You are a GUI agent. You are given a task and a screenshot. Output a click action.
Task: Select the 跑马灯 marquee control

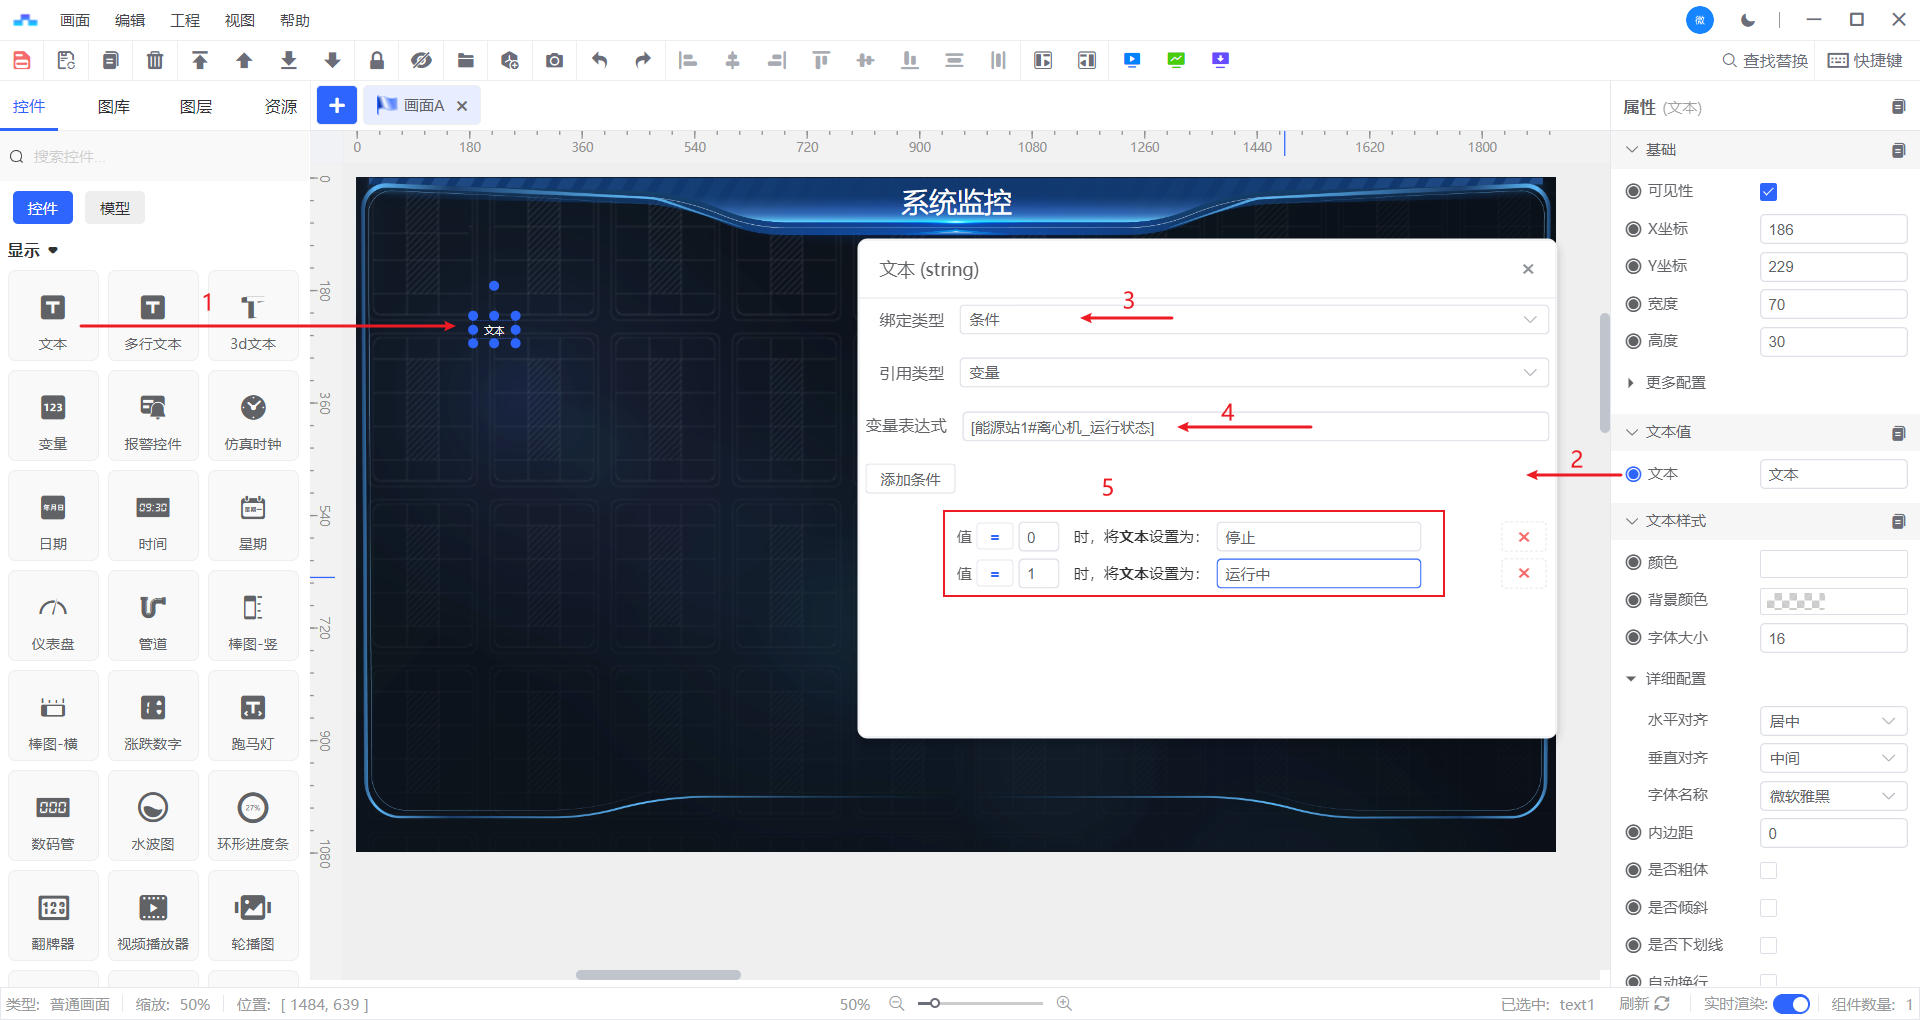[x=253, y=716]
